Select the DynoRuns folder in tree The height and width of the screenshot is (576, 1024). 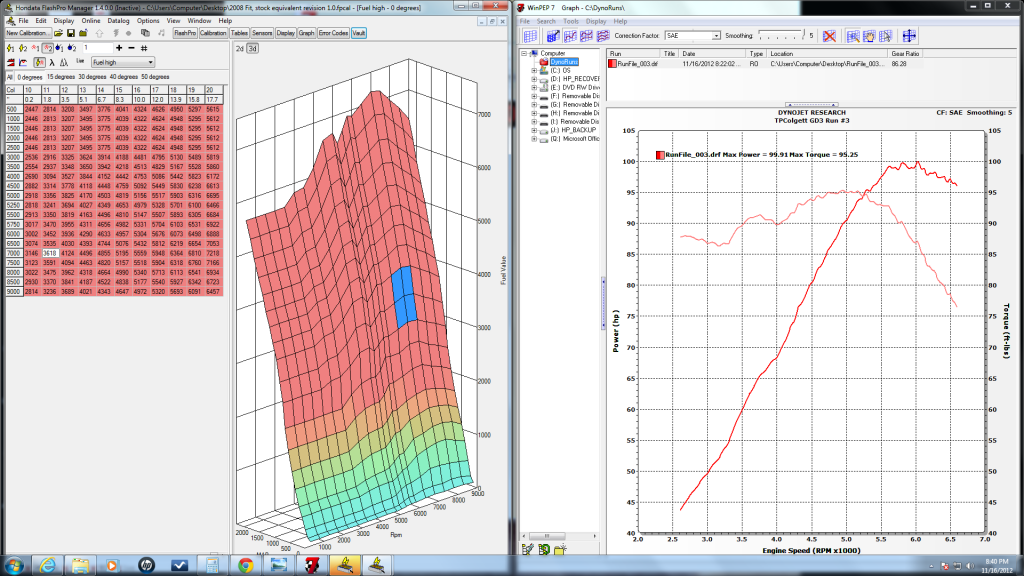pos(564,62)
